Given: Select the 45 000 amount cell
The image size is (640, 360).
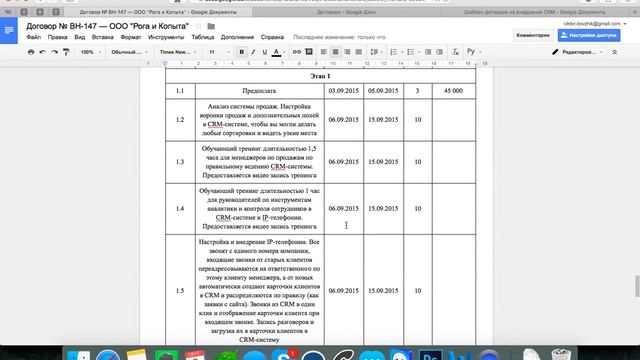Looking at the screenshot, I should 453,91.
